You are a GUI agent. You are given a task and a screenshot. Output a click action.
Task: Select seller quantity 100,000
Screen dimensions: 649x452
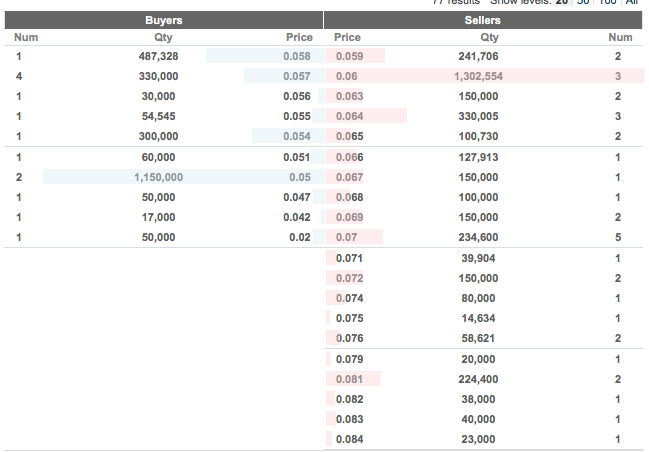click(478, 197)
